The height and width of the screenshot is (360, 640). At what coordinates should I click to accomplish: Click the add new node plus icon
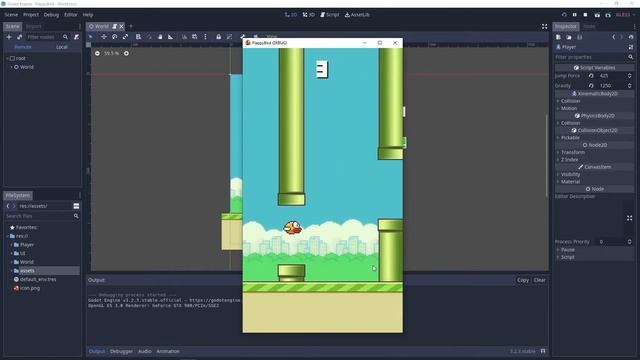(9, 37)
